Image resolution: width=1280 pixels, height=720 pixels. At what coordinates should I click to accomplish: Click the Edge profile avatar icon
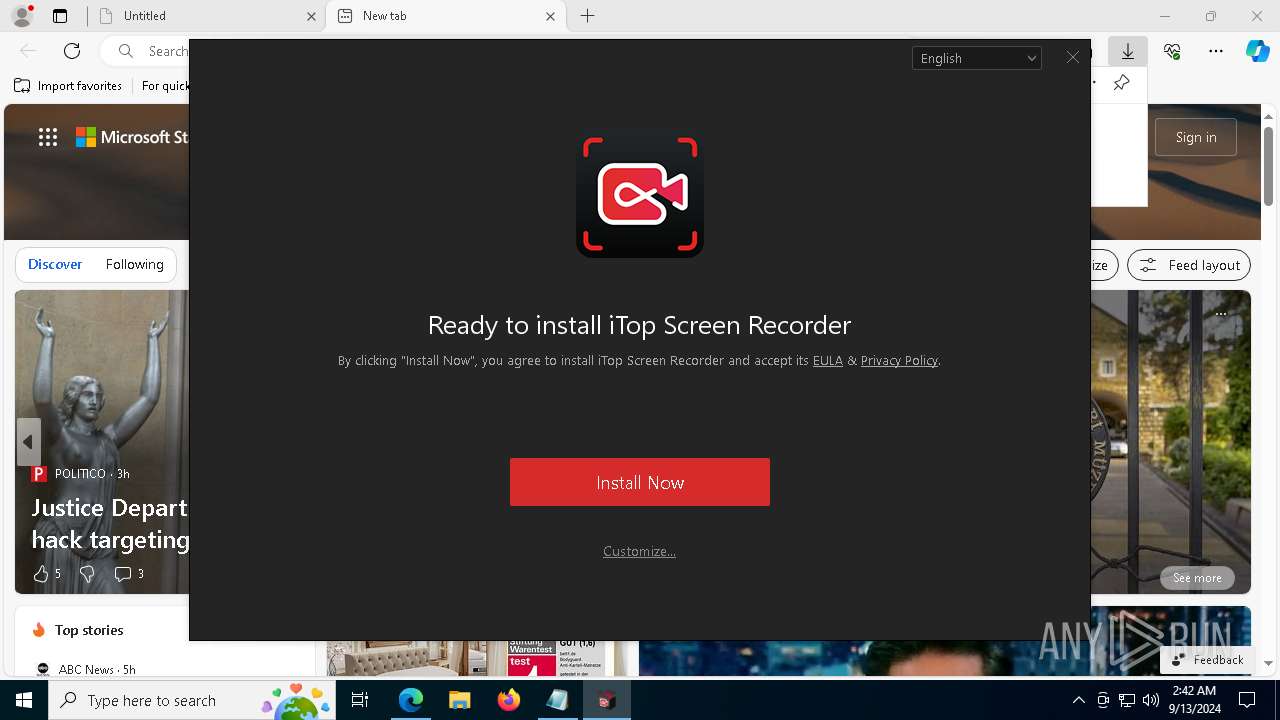(21, 16)
